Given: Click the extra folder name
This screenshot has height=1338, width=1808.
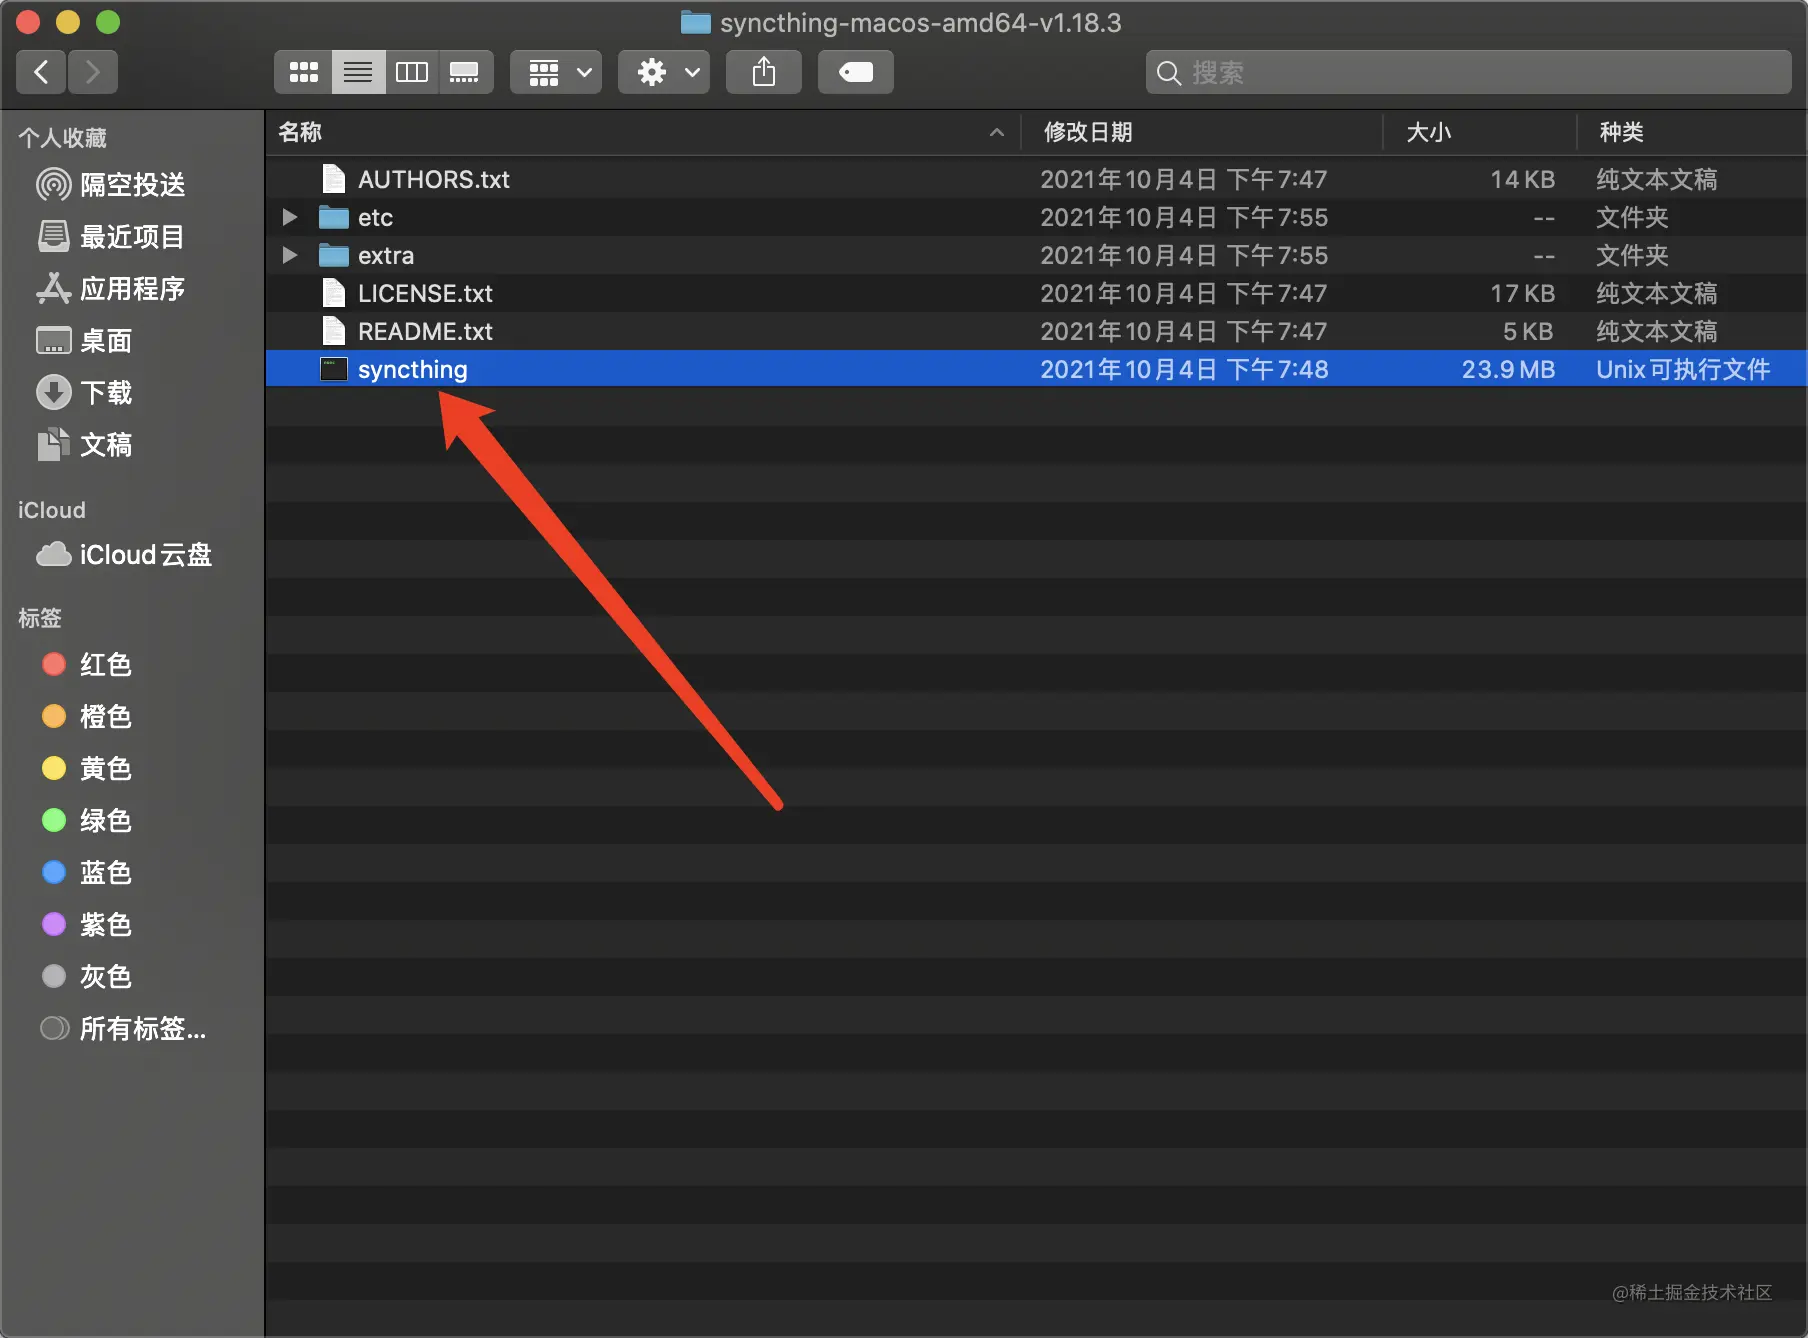Looking at the screenshot, I should click(x=386, y=255).
